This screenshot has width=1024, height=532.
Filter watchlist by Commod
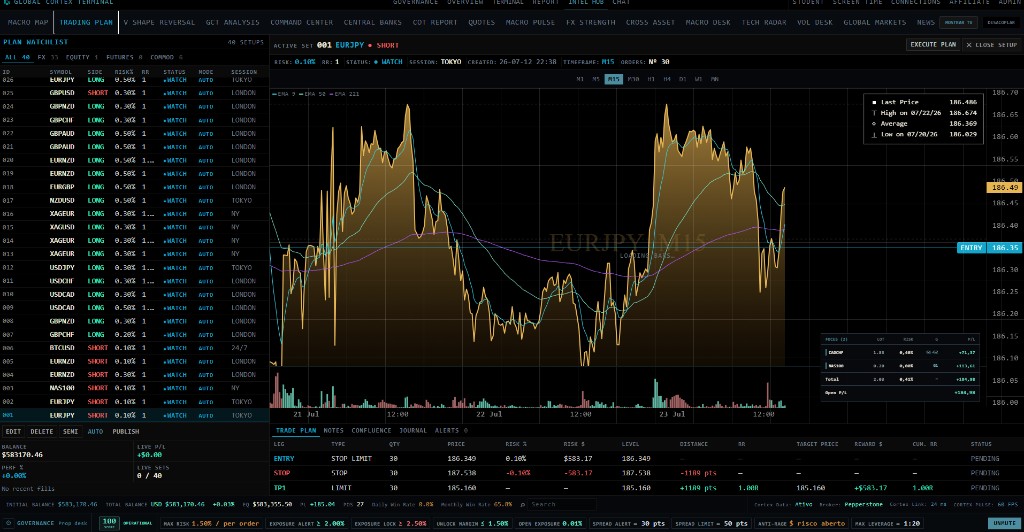pyautogui.click(x=166, y=57)
